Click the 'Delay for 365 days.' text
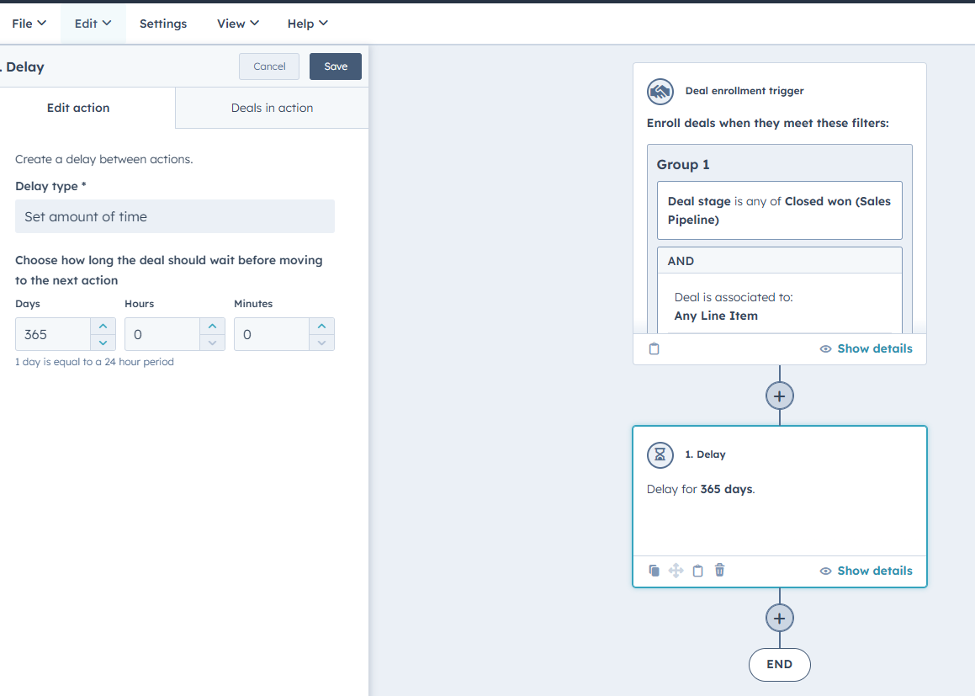The image size is (977, 697). (701, 489)
